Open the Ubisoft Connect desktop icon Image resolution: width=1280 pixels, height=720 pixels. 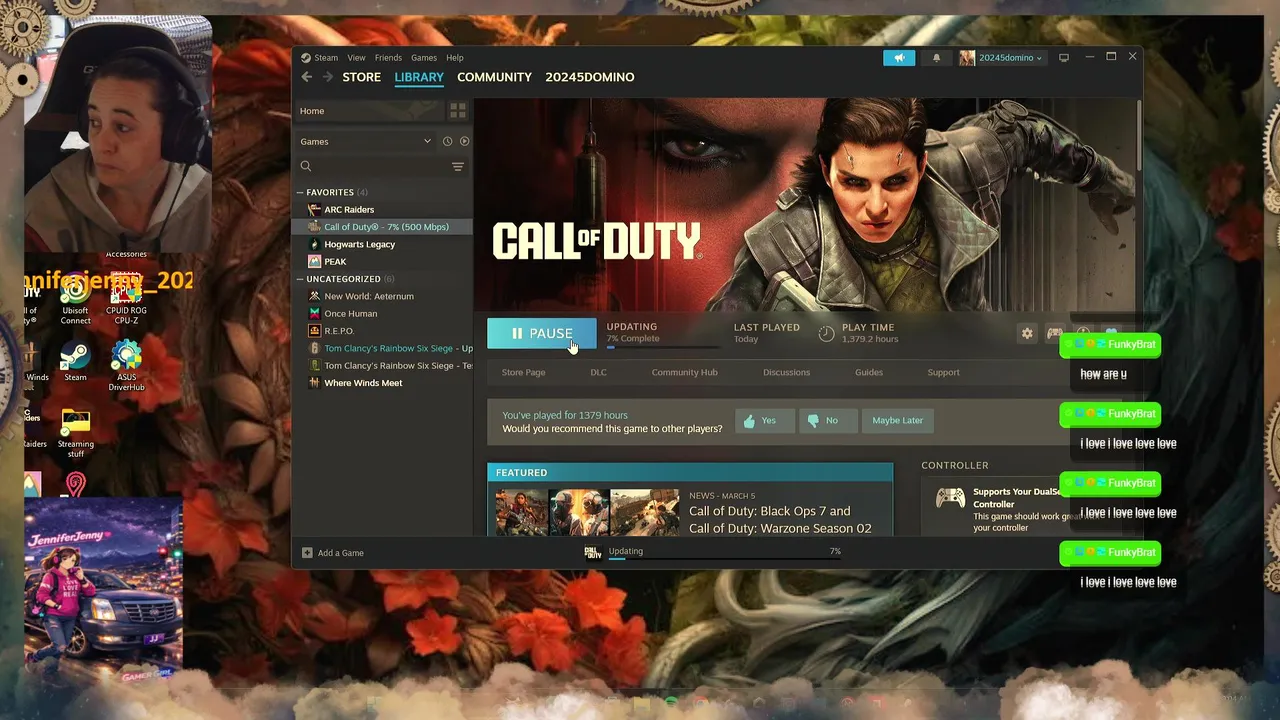75,299
